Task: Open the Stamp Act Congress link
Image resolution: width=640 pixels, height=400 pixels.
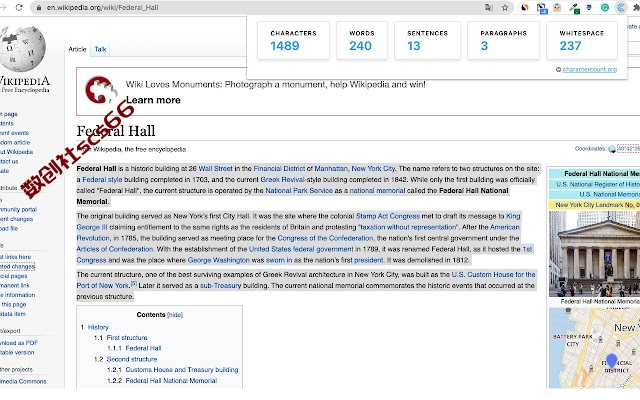Action: tap(388, 216)
